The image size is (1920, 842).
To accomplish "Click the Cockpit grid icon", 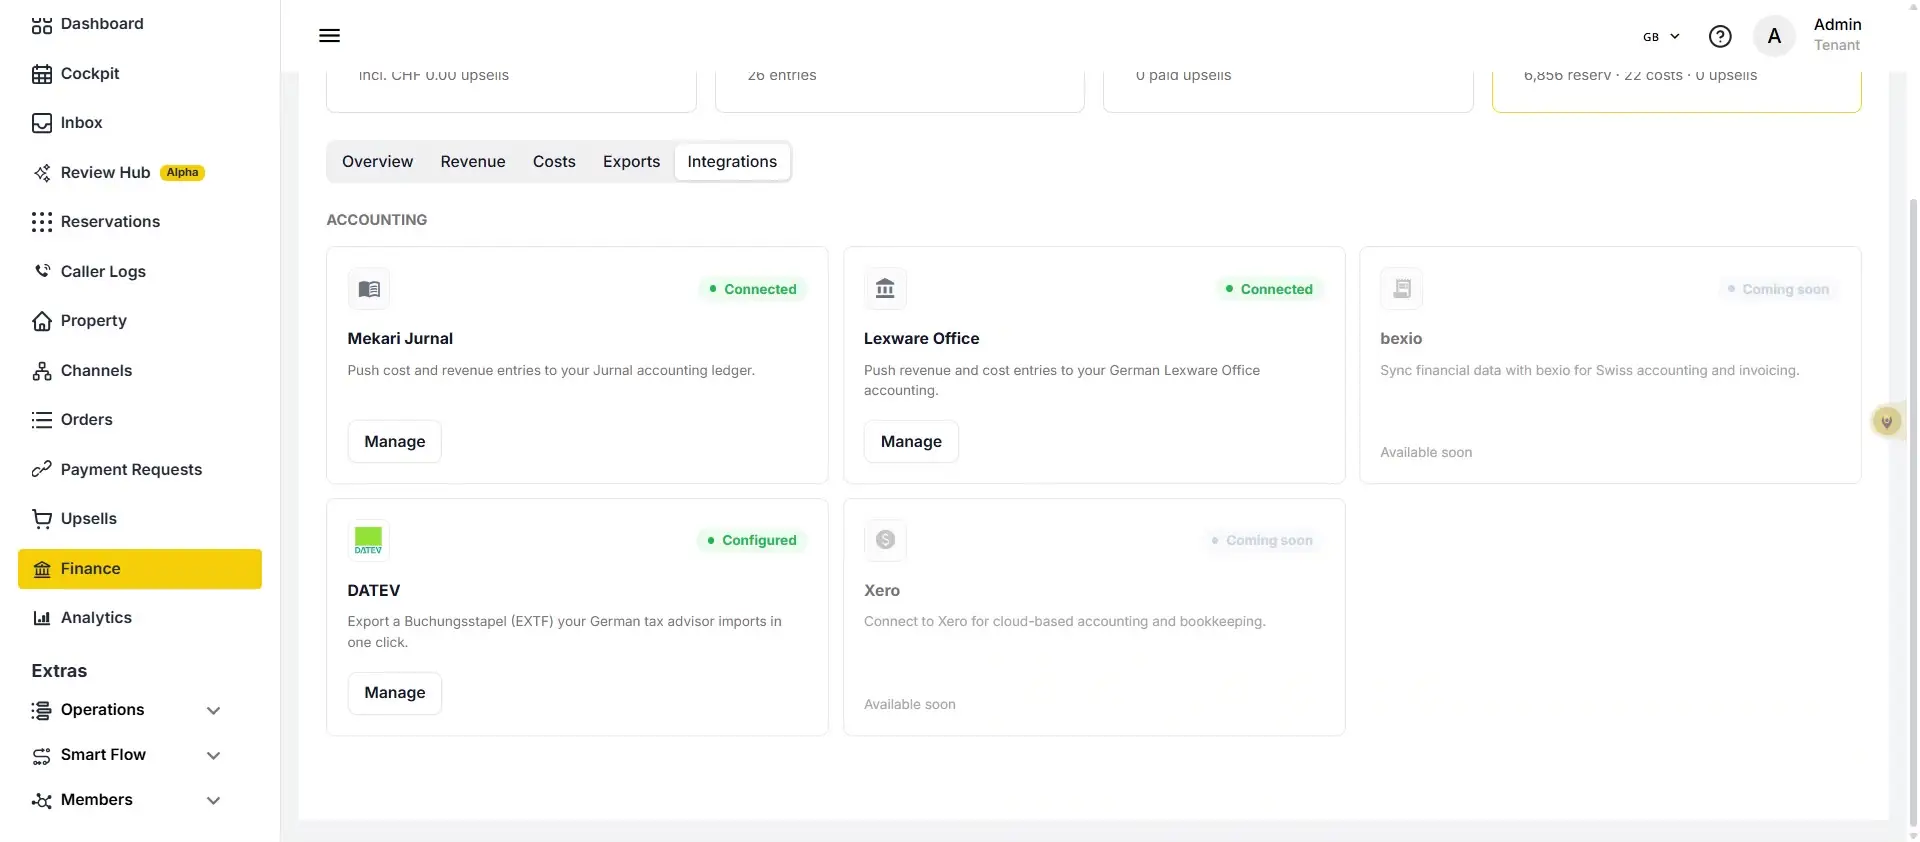I will [41, 74].
